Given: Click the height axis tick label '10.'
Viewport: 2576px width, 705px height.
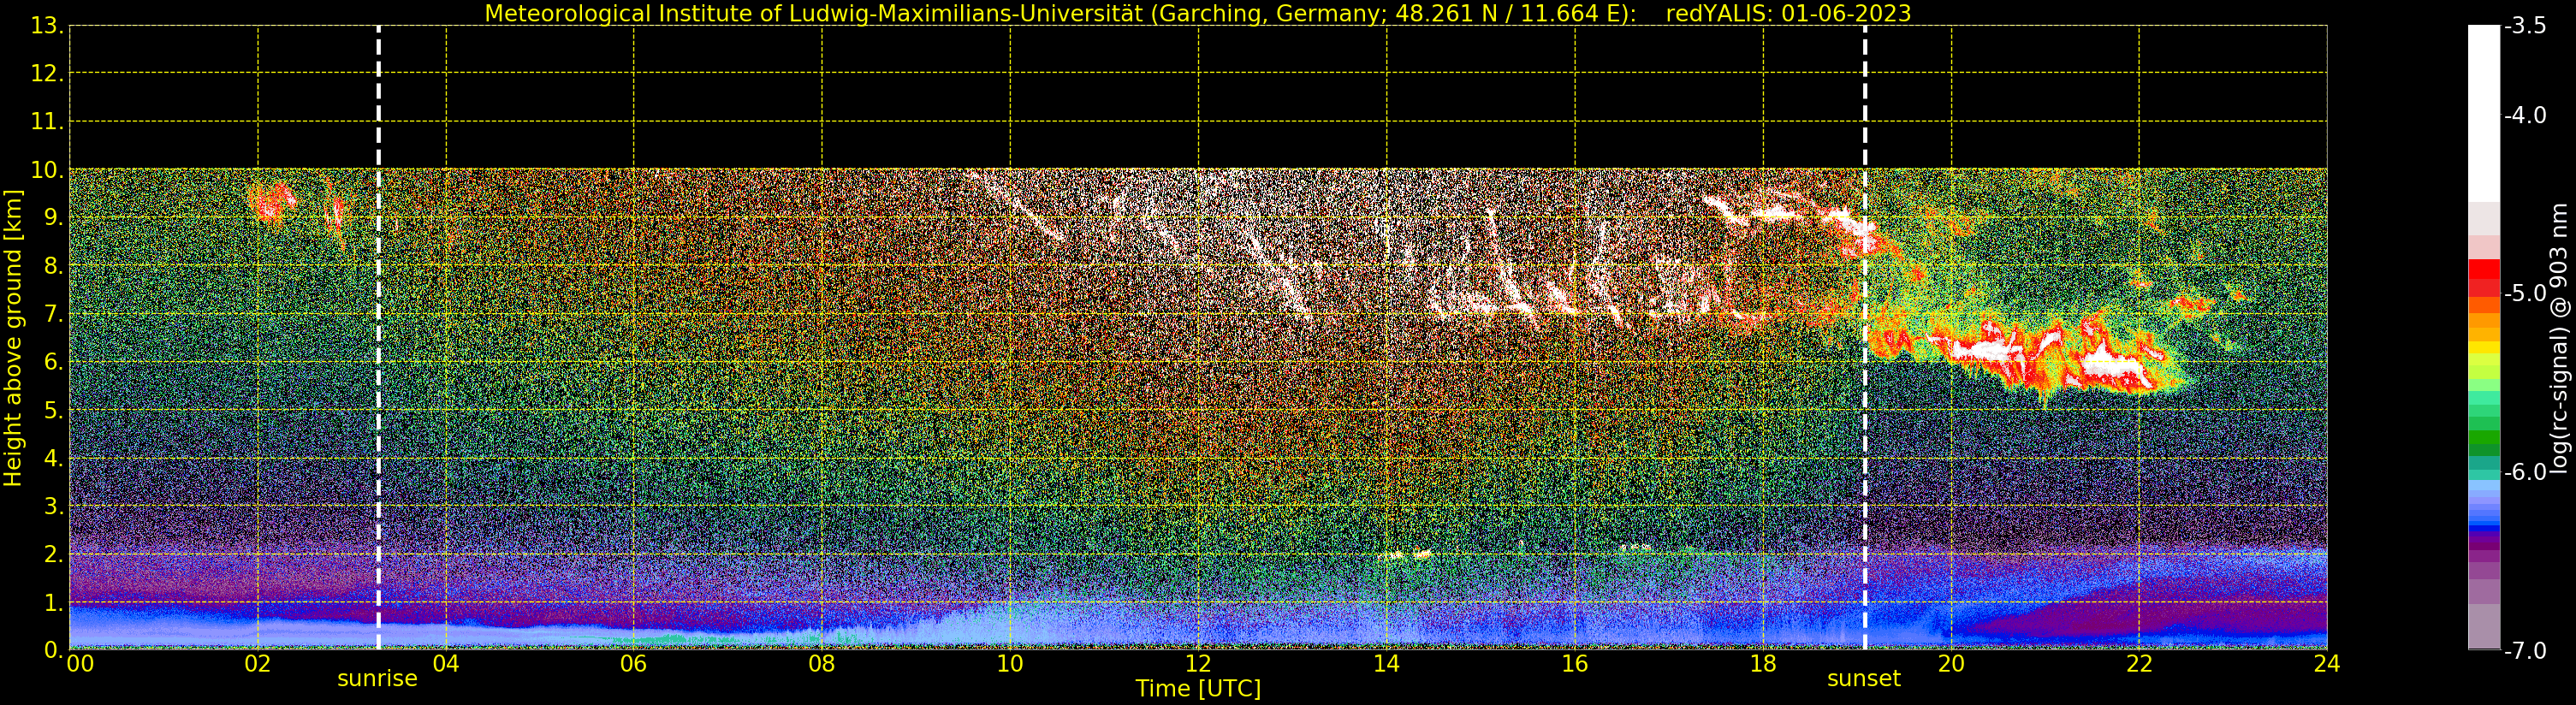Looking at the screenshot, I should tap(47, 170).
